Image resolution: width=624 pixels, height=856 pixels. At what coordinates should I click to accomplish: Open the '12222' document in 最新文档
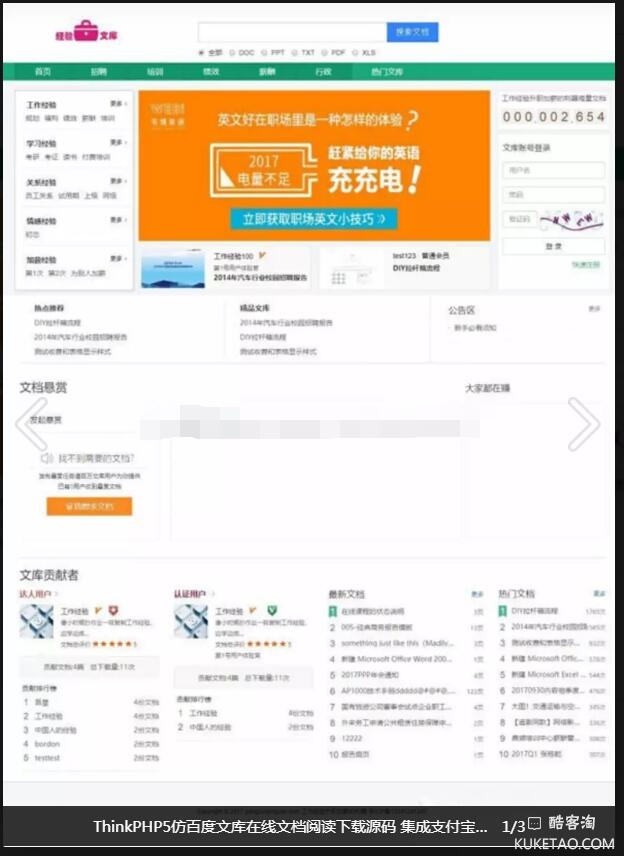coord(352,739)
